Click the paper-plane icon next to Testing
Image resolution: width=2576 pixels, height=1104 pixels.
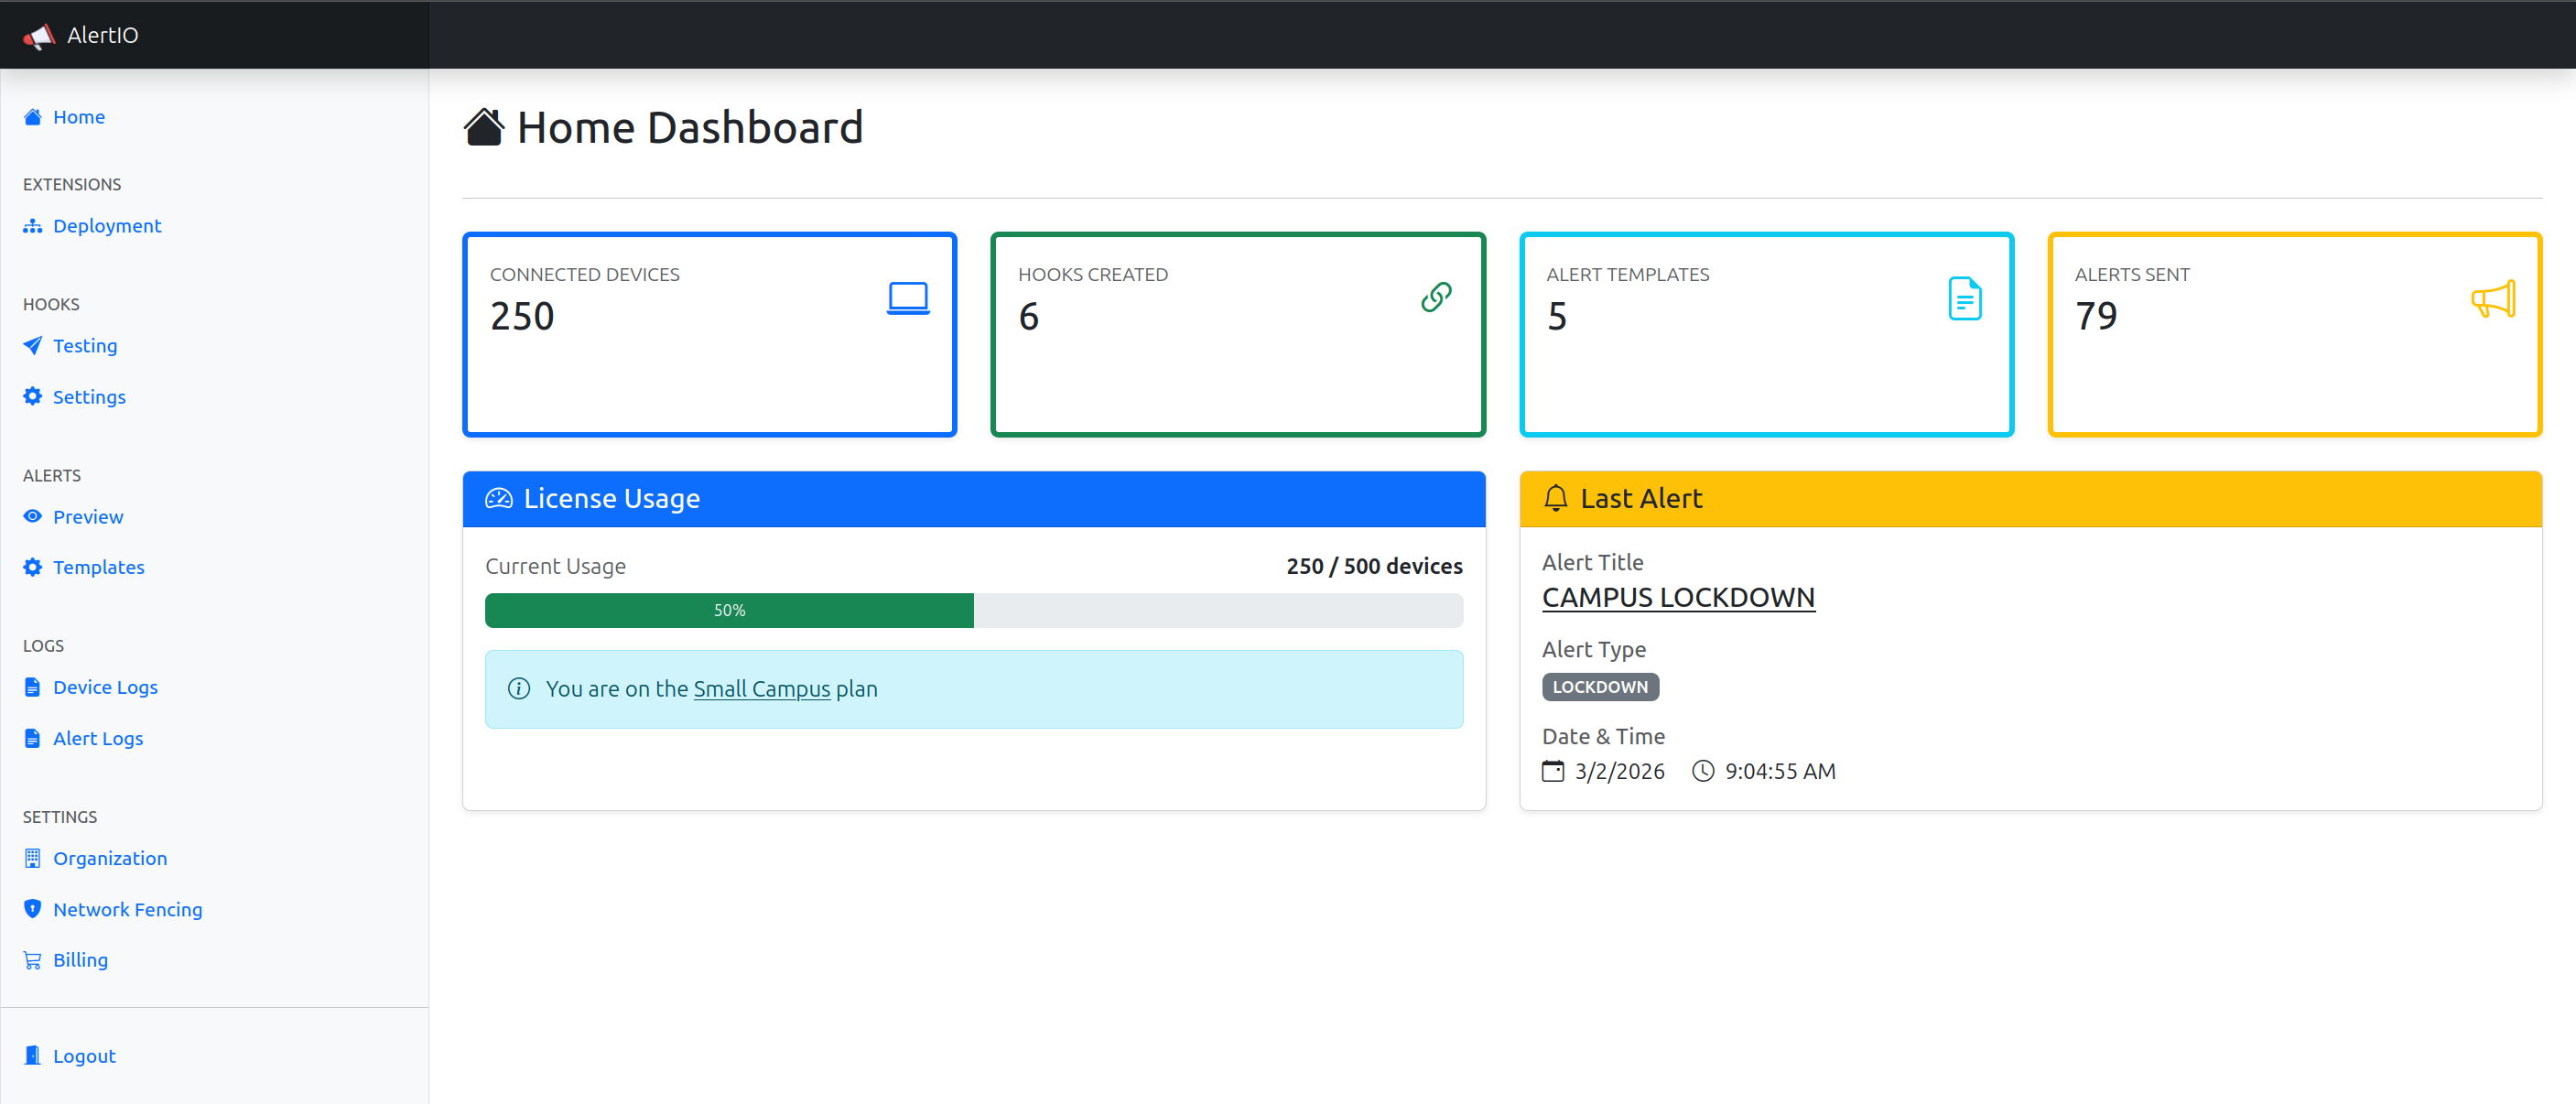coord(31,345)
